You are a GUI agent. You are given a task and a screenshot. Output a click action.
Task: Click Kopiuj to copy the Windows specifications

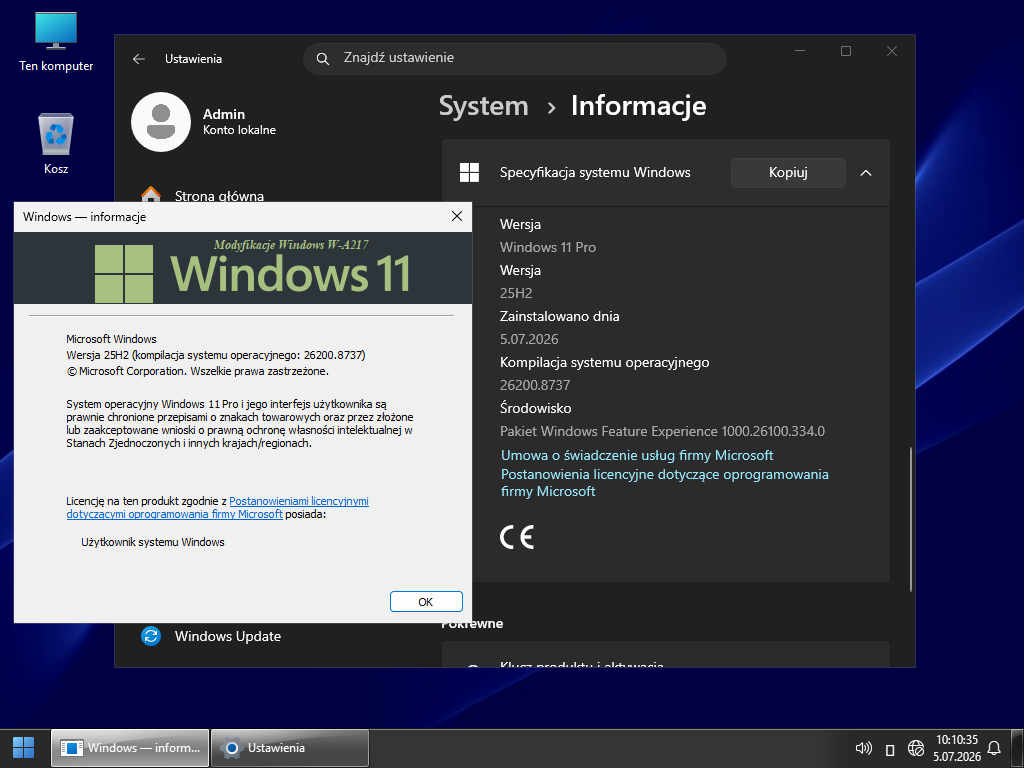pyautogui.click(x=788, y=172)
